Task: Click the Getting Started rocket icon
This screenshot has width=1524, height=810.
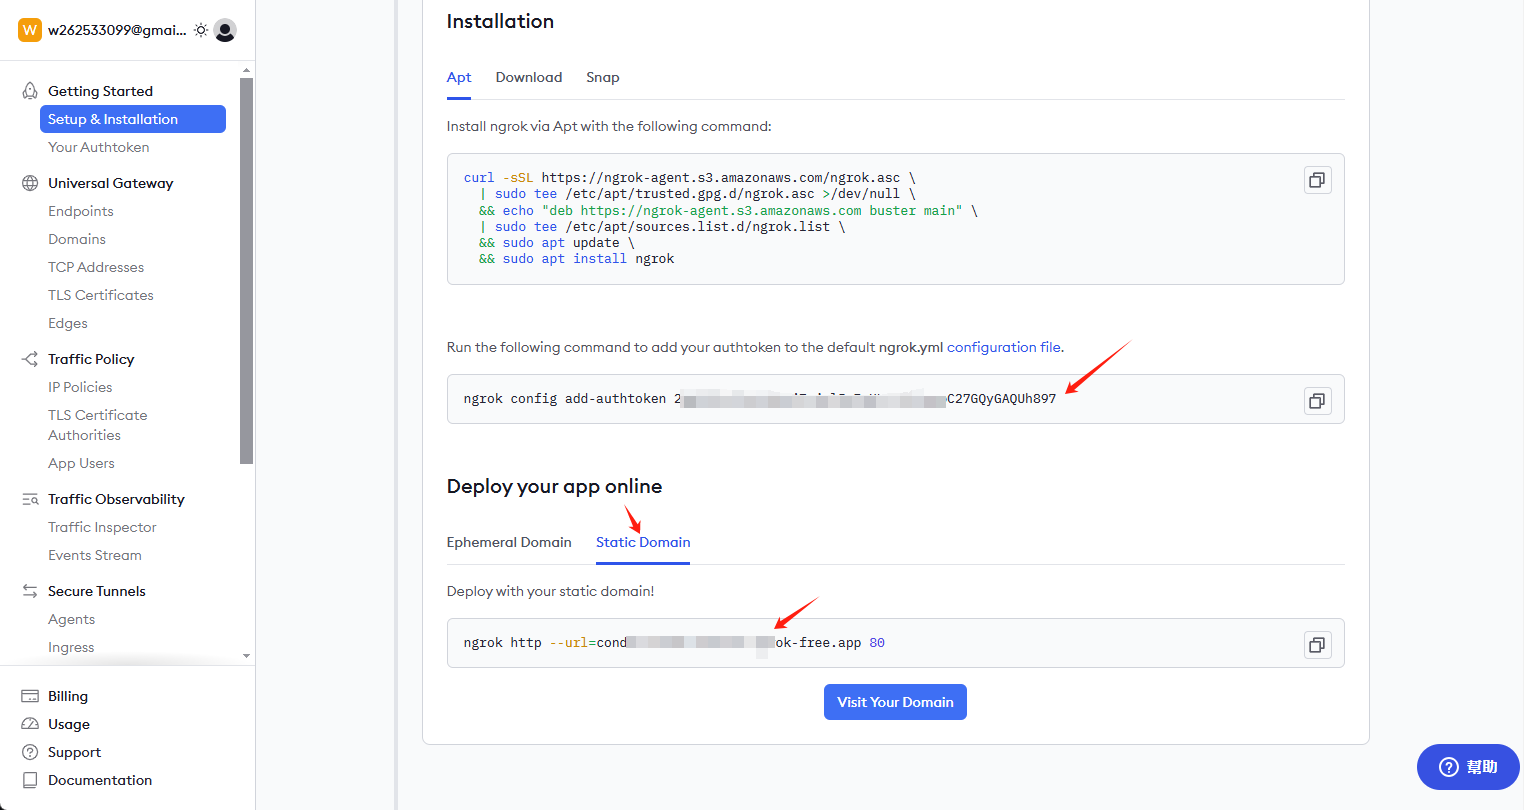Action: click(x=30, y=91)
